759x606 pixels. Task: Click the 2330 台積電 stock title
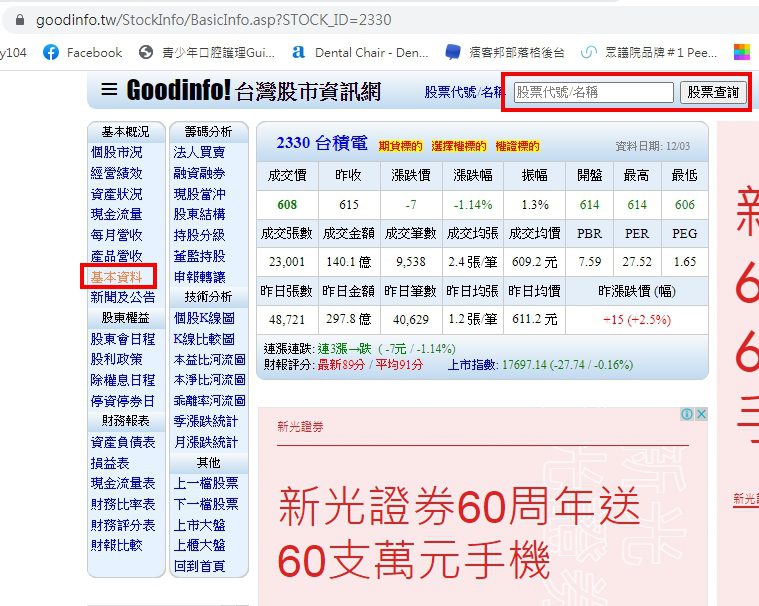point(322,143)
